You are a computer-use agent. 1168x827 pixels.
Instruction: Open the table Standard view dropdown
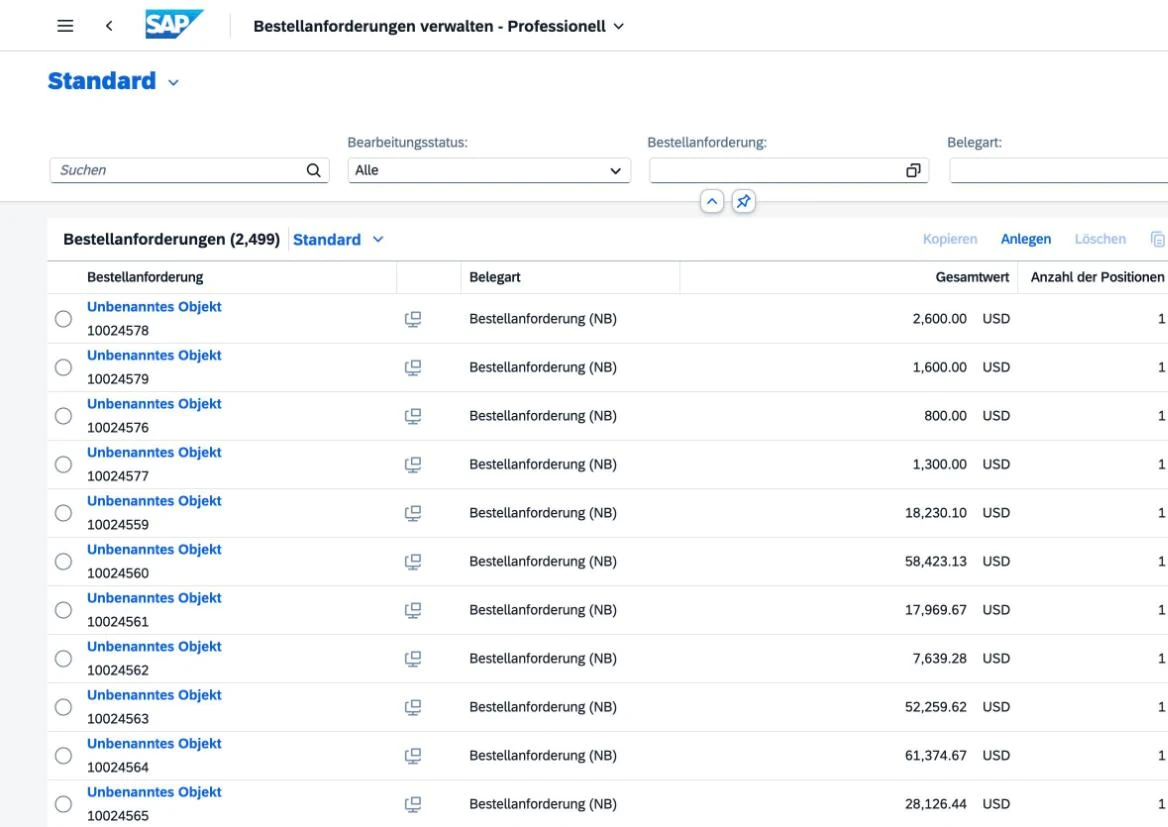[378, 239]
